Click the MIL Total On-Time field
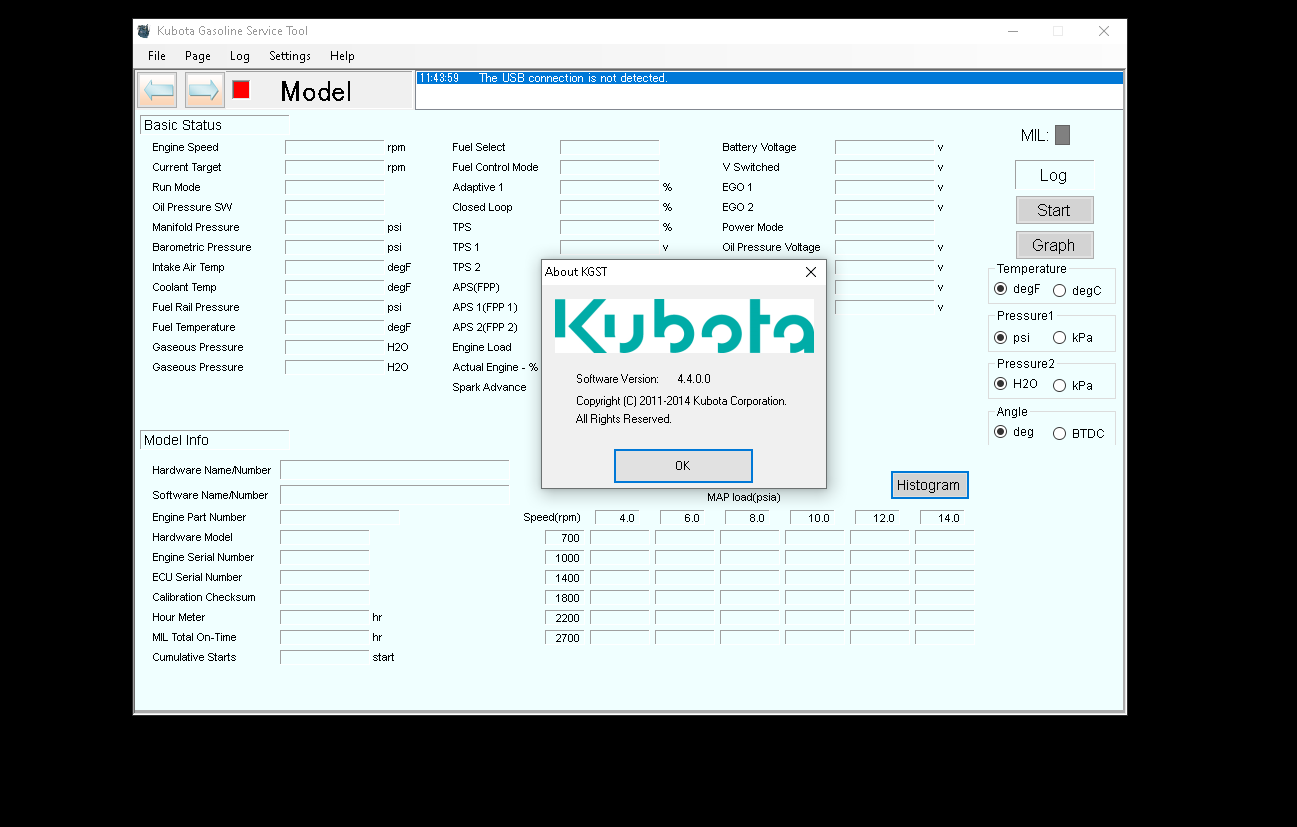The image size is (1297, 827). [x=324, y=637]
